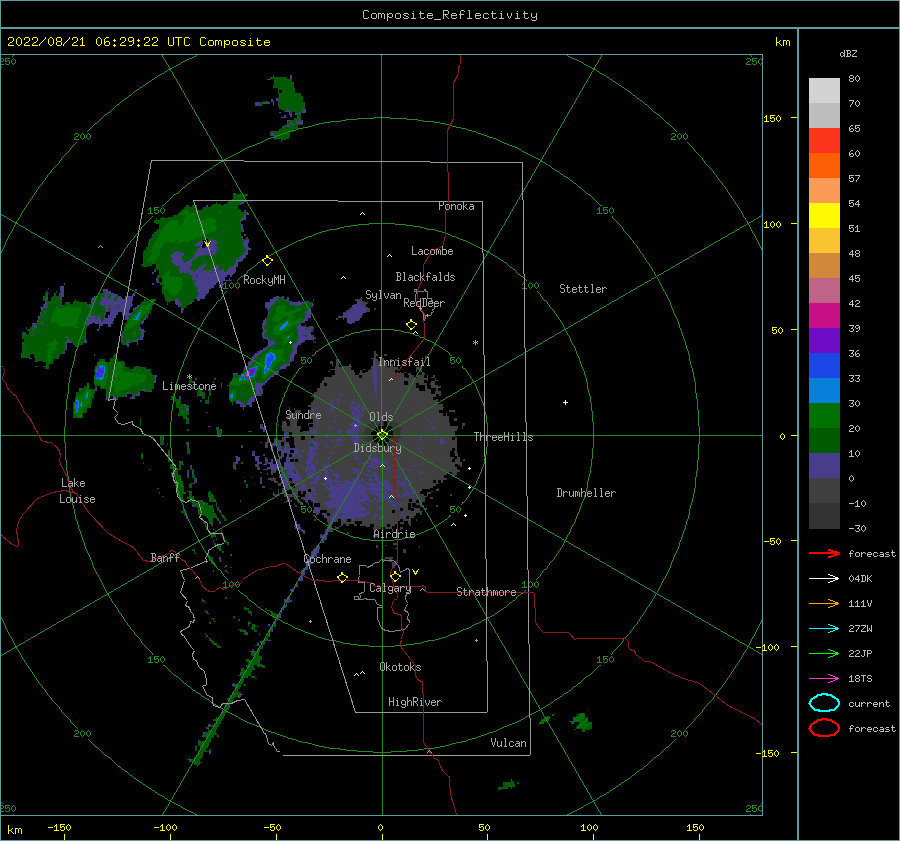Pick the light gray 70-80 dBZ swatch

coord(824,91)
